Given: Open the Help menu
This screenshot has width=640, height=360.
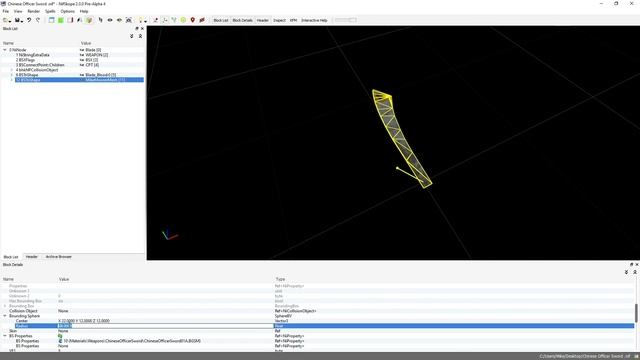Looking at the screenshot, I should (x=84, y=11).
